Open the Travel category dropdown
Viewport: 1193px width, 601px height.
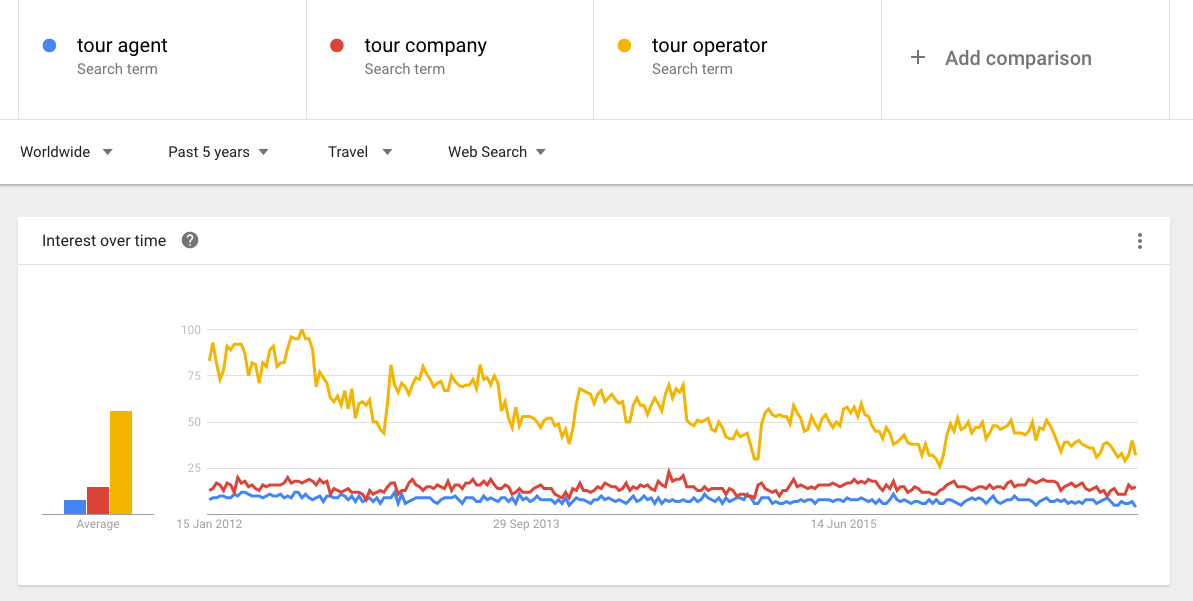coord(360,152)
